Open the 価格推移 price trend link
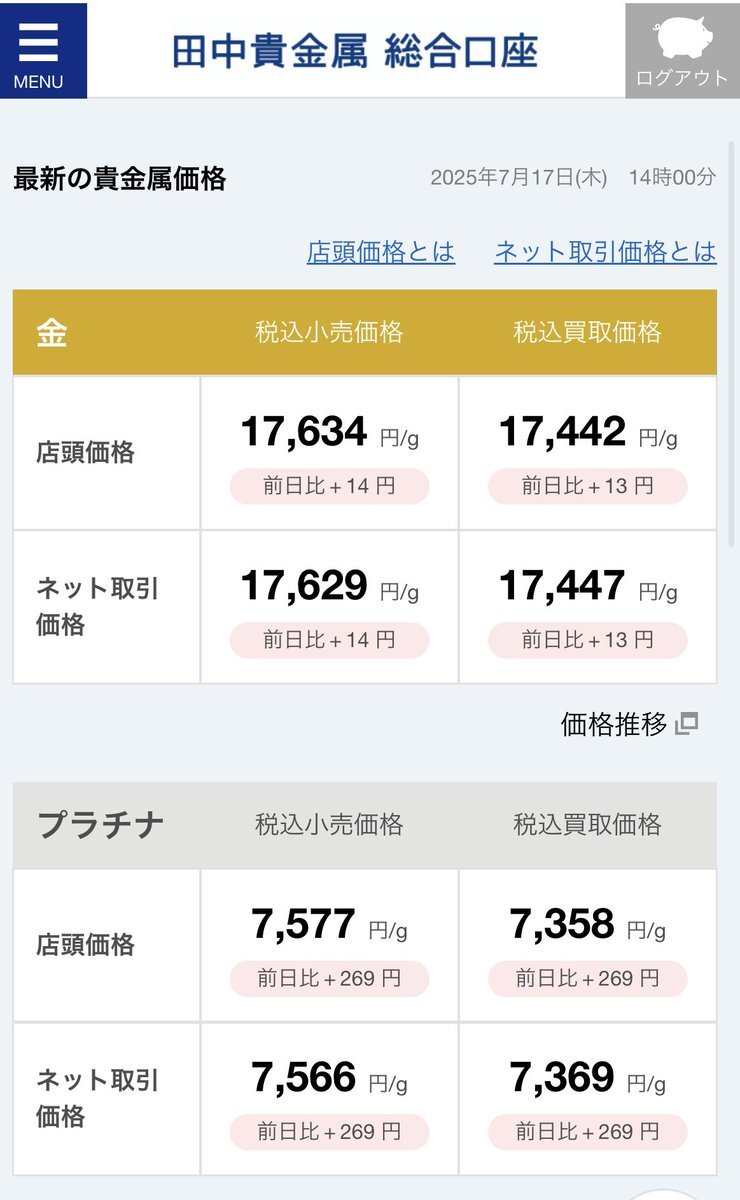The width and height of the screenshot is (740, 1200). click(614, 724)
